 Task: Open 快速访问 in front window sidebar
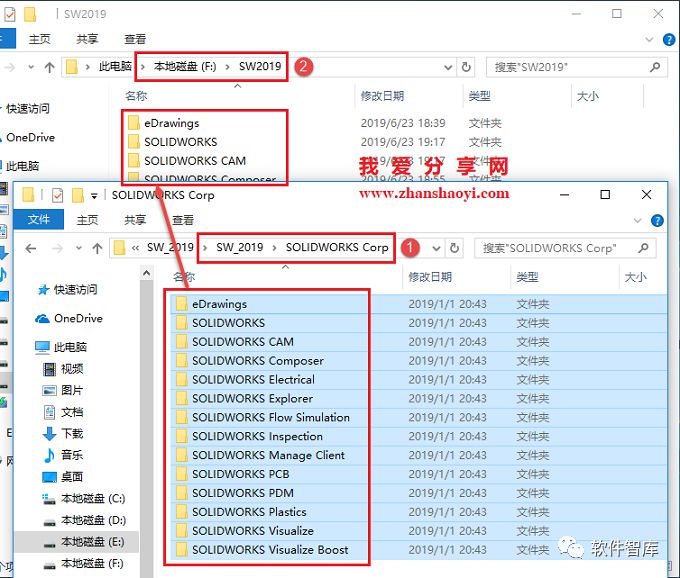point(75,290)
